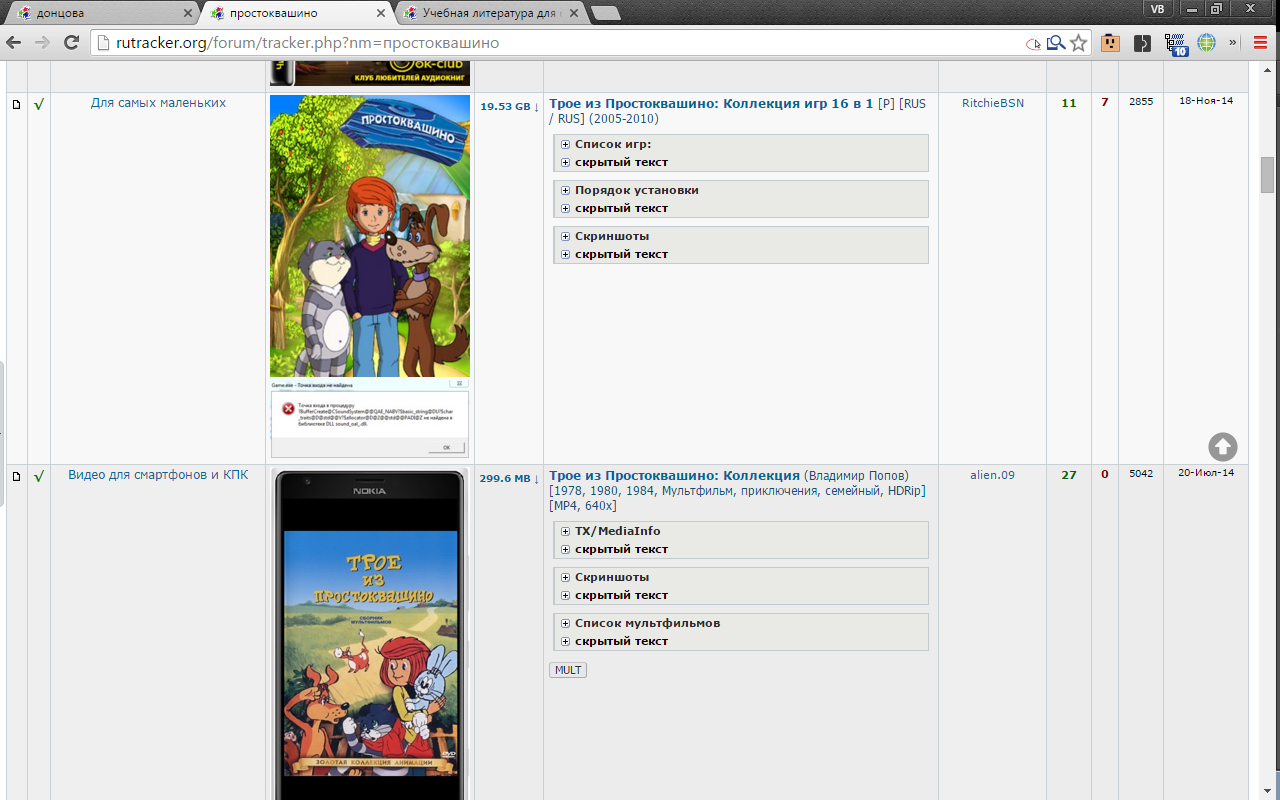This screenshot has width=1280, height=800.
Task: Click the leechers count 7
Action: 1105,103
